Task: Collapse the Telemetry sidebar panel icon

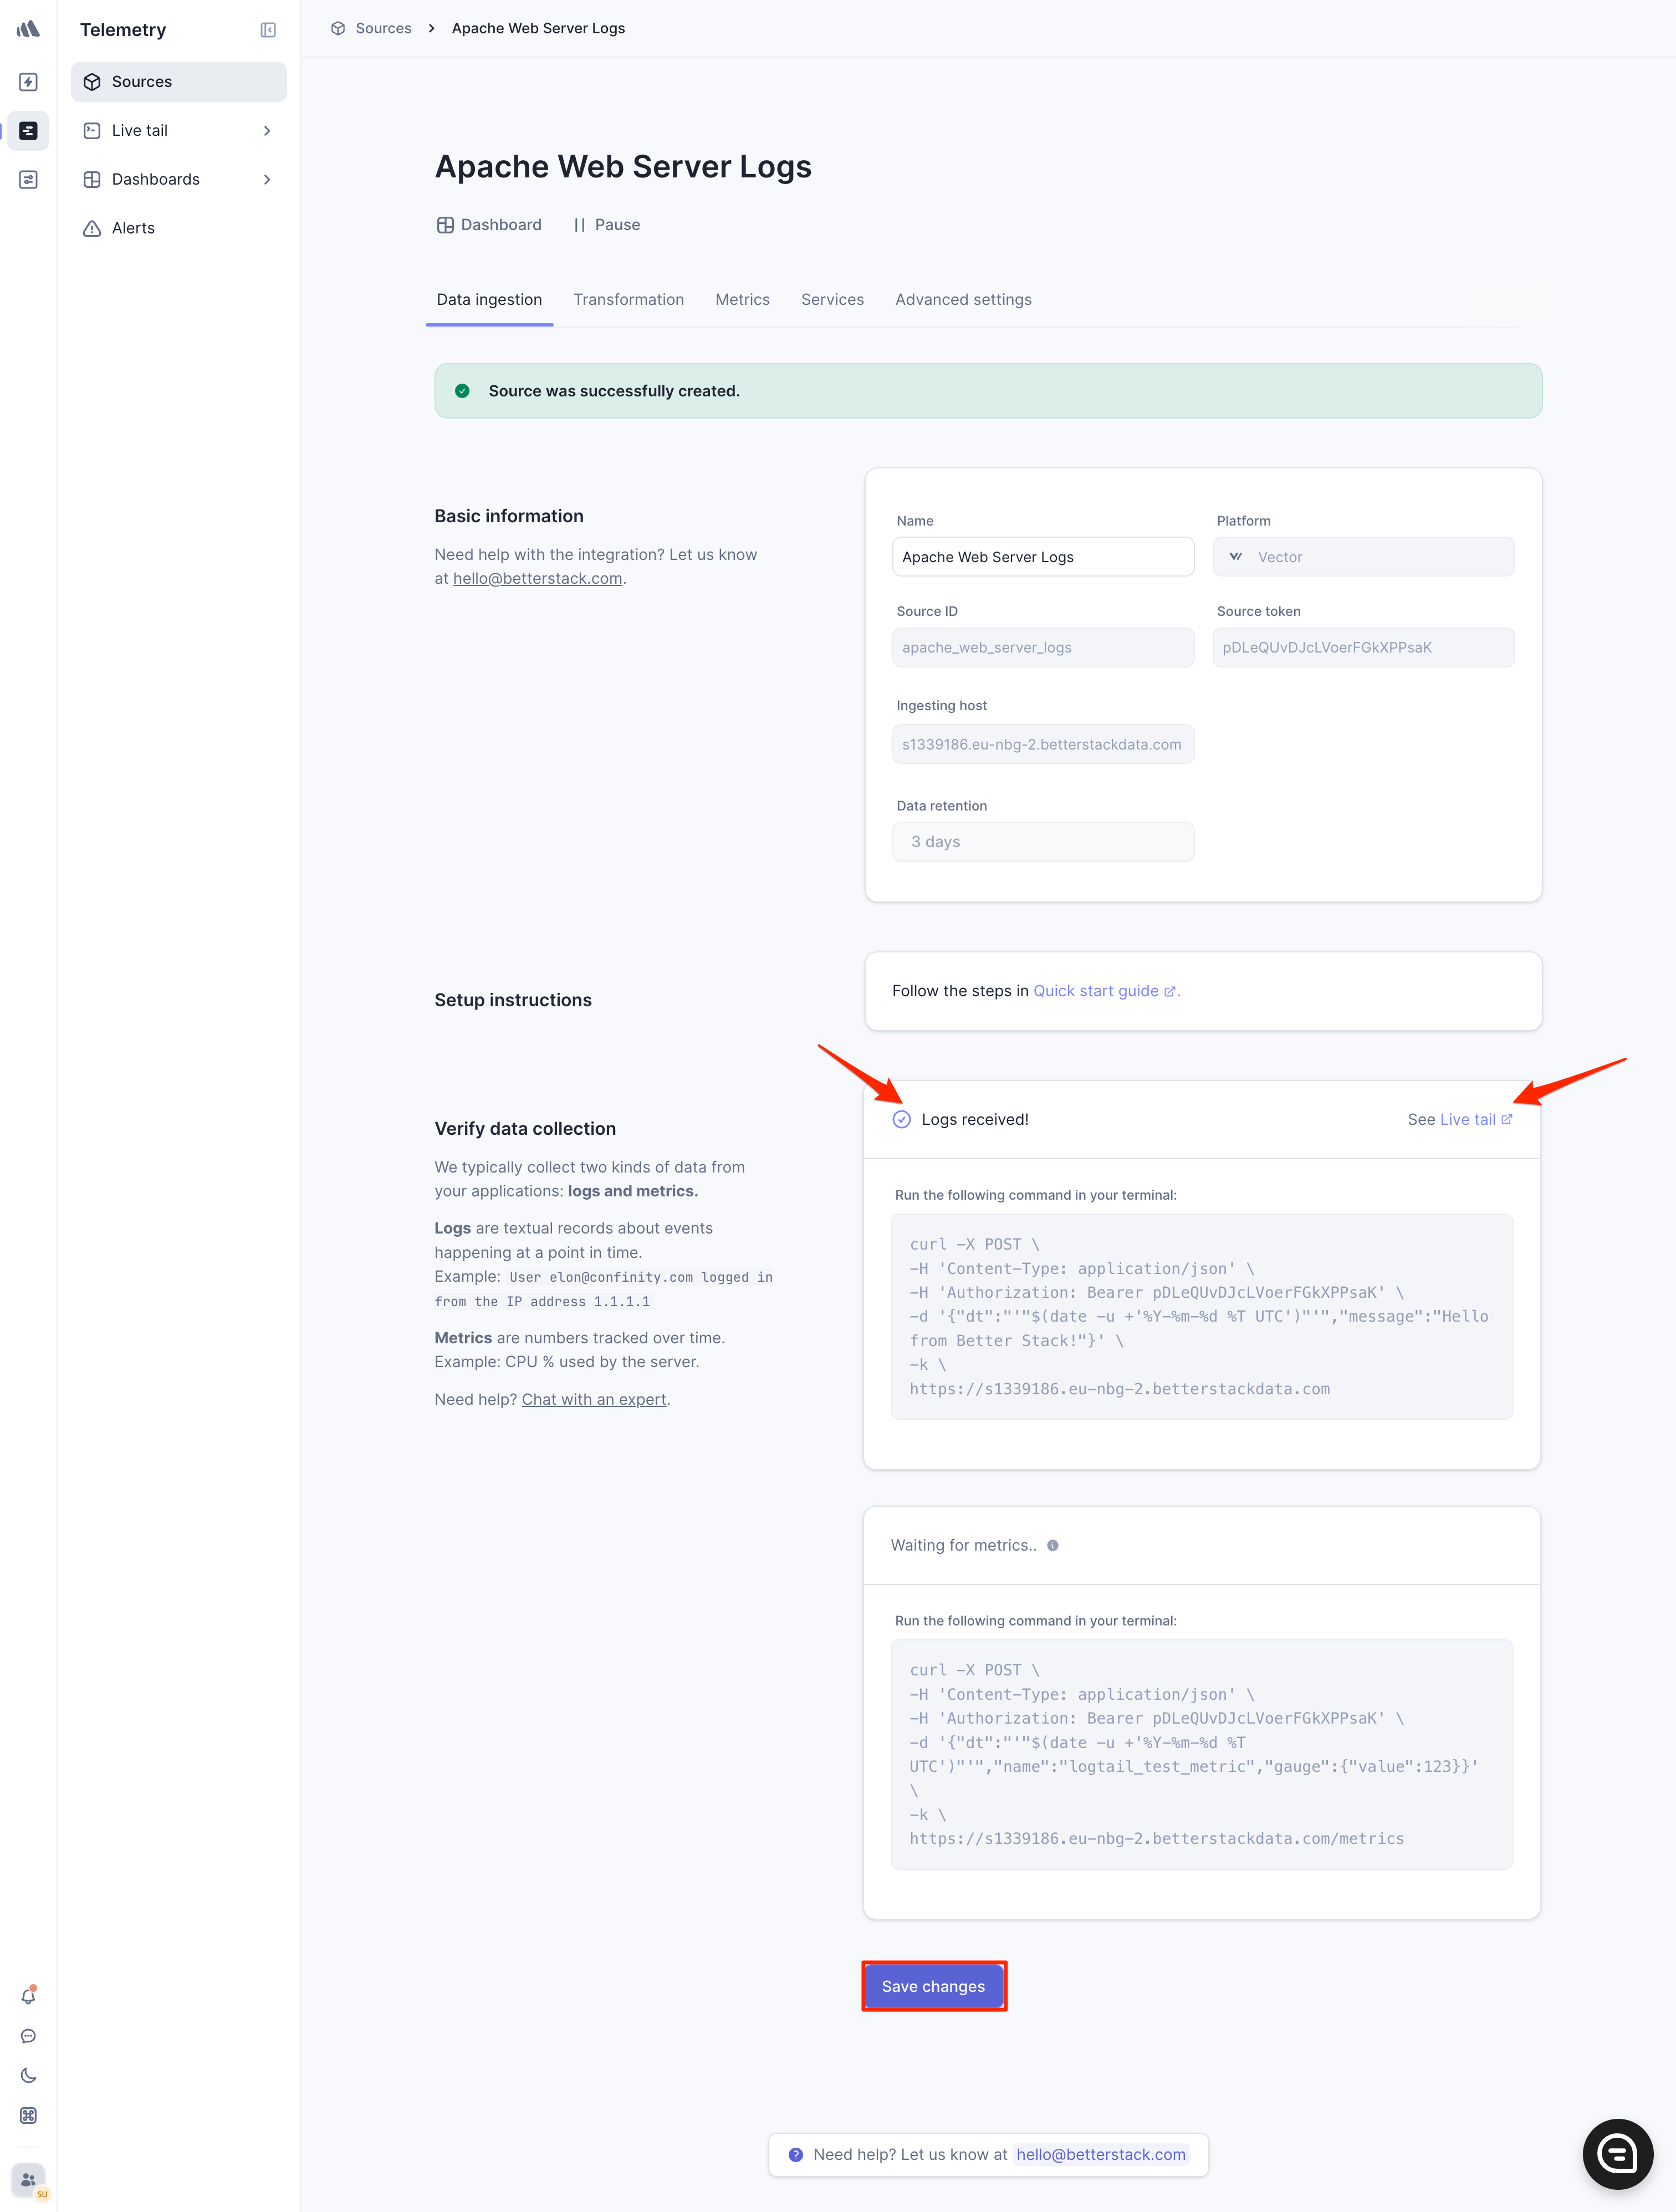Action: (x=268, y=30)
